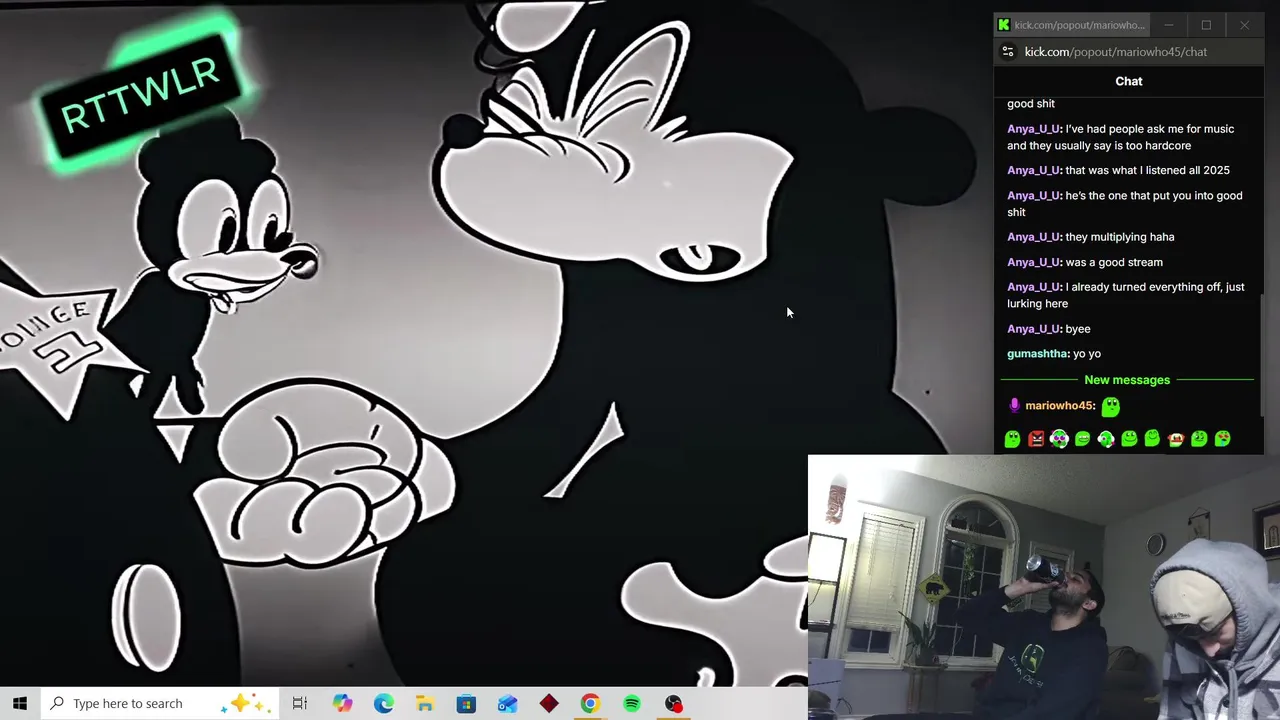This screenshot has height=720, width=1280.
Task: Open Task View from taskbar
Action: point(299,703)
